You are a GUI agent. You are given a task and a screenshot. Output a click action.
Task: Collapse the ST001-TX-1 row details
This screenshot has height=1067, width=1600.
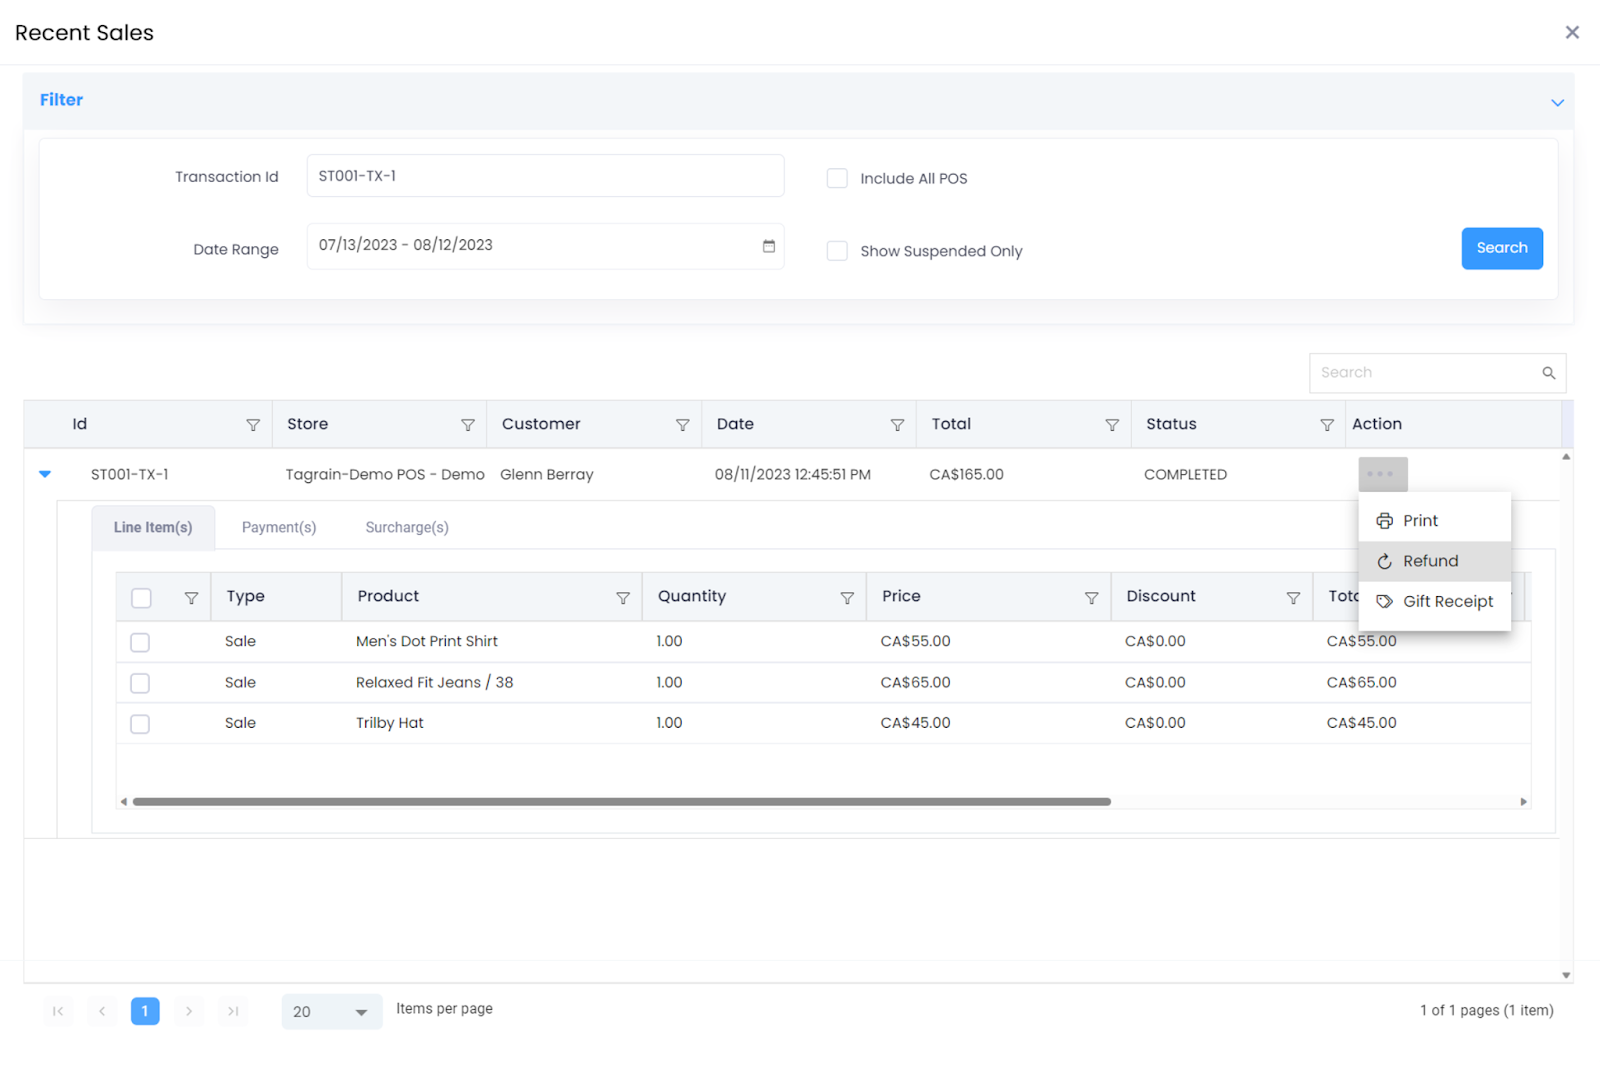point(45,474)
